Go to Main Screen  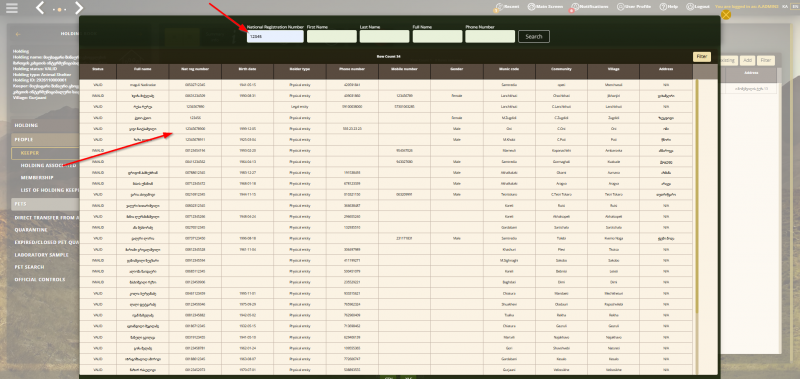tap(545, 7)
